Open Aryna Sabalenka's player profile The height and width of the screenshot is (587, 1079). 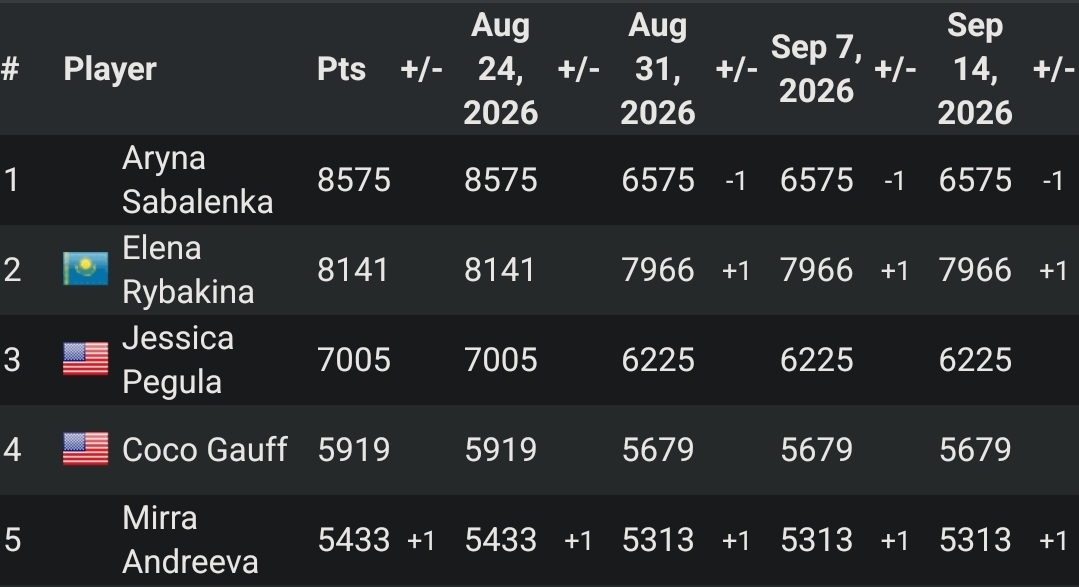point(197,180)
